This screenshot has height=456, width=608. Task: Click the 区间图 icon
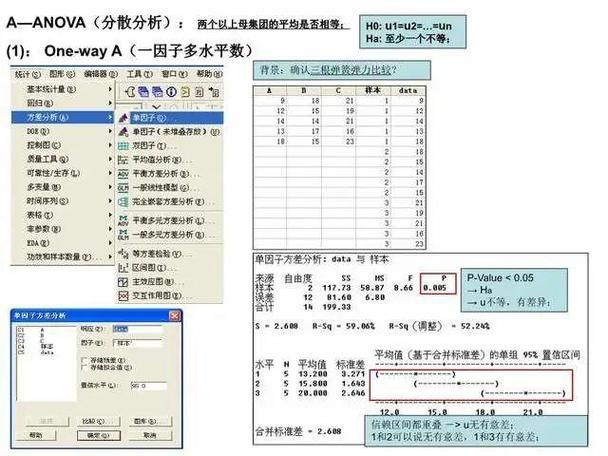pyautogui.click(x=123, y=268)
